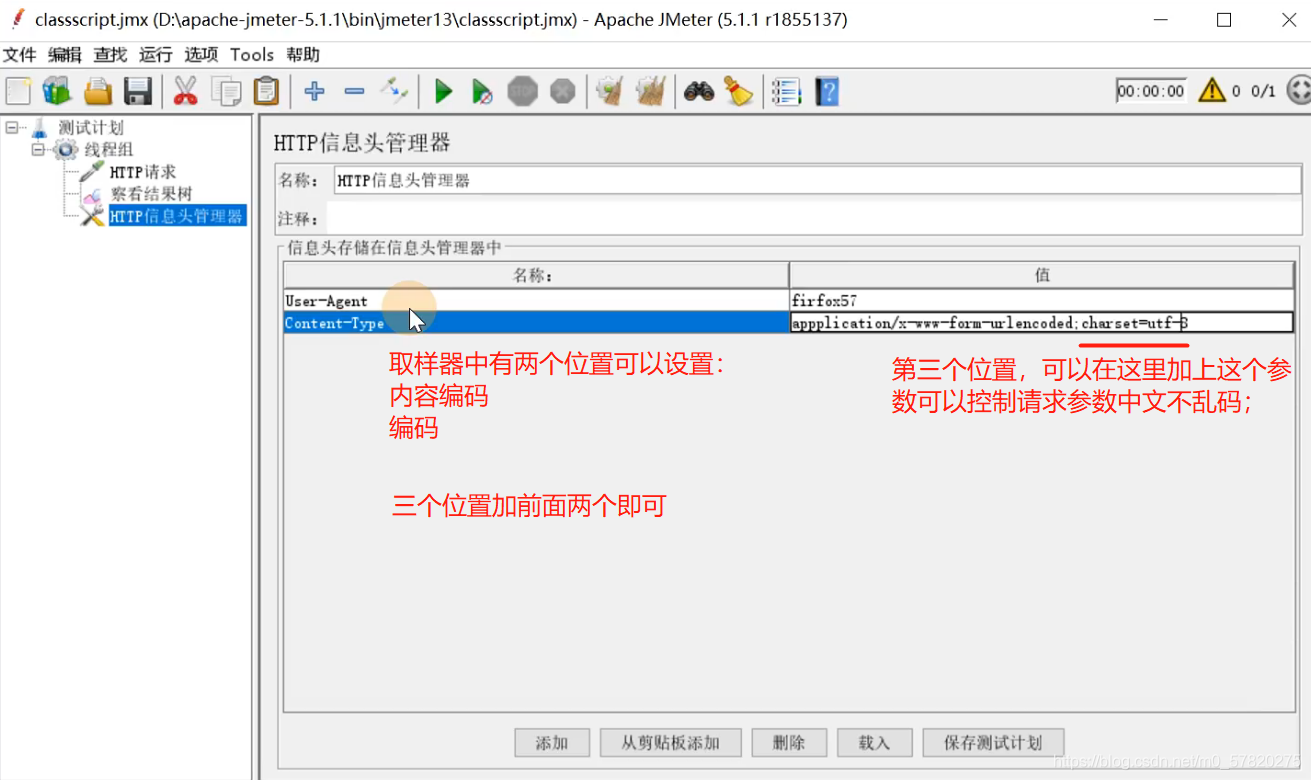The width and height of the screenshot is (1311, 780).
Task: Click the New test plan icon
Action: click(18, 91)
